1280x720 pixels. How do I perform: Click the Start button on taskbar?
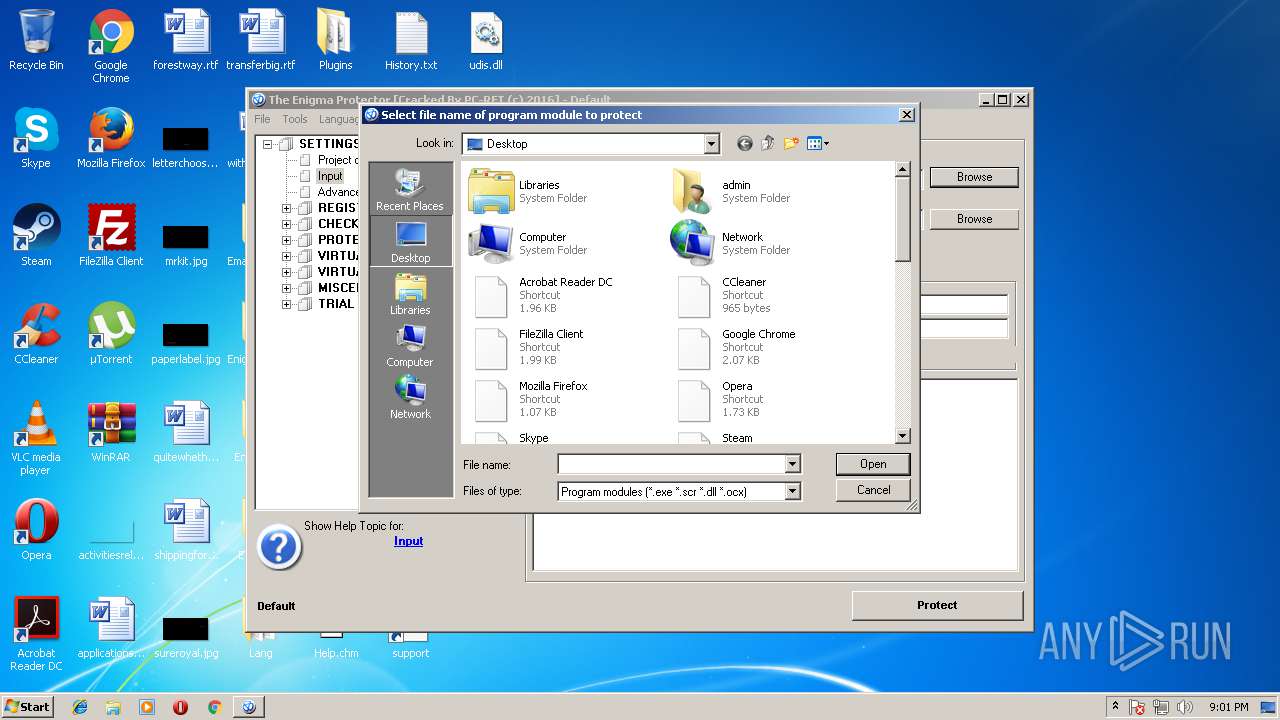click(28, 706)
